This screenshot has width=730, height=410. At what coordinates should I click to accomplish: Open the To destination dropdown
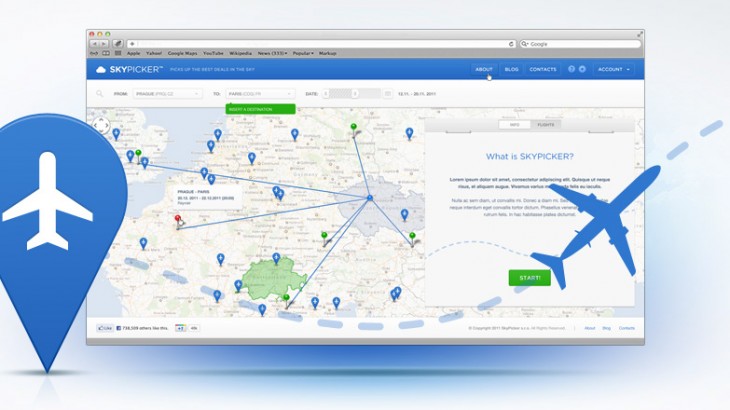click(x=261, y=94)
